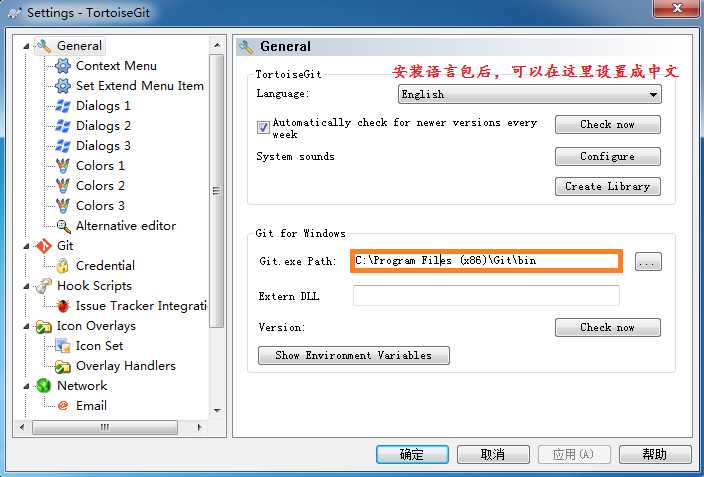
Task: Click the Set Extend Menu Item gear icon
Action: pos(62,86)
